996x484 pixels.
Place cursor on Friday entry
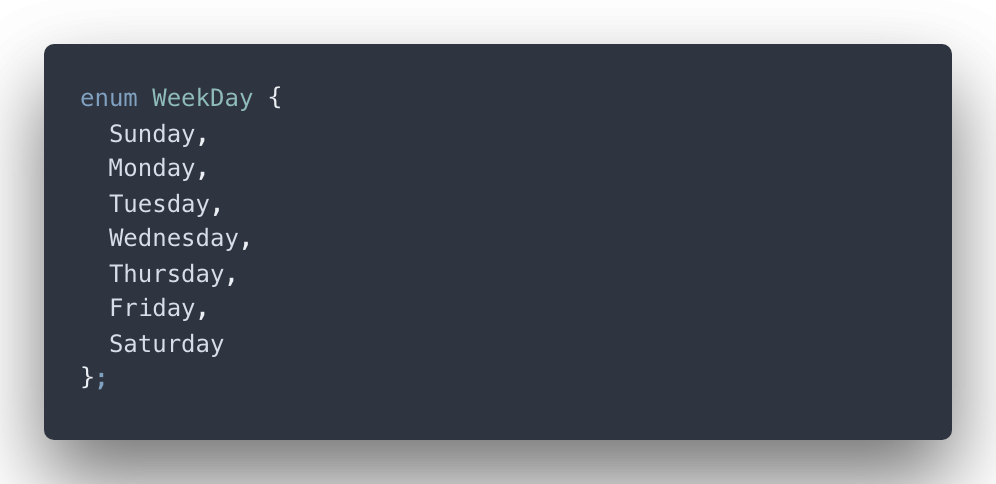pos(152,308)
